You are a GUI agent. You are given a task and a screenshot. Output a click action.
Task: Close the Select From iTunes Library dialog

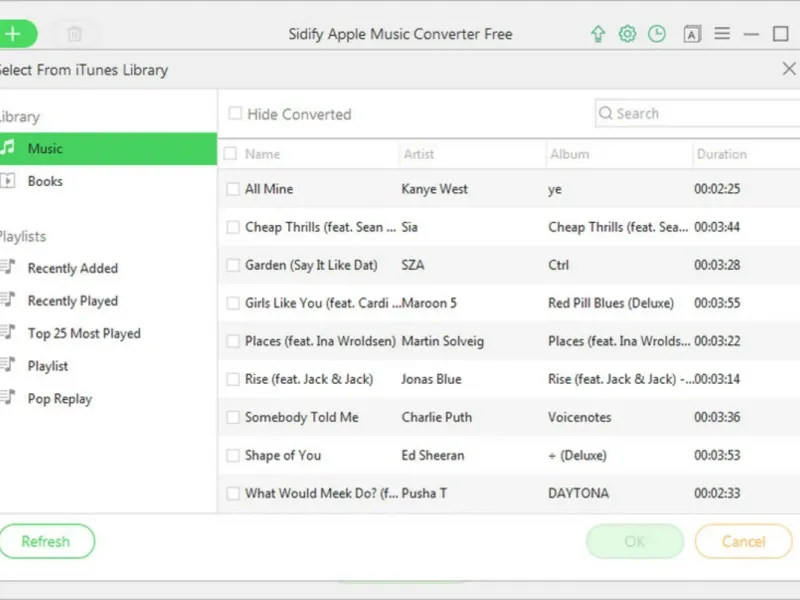(x=788, y=69)
